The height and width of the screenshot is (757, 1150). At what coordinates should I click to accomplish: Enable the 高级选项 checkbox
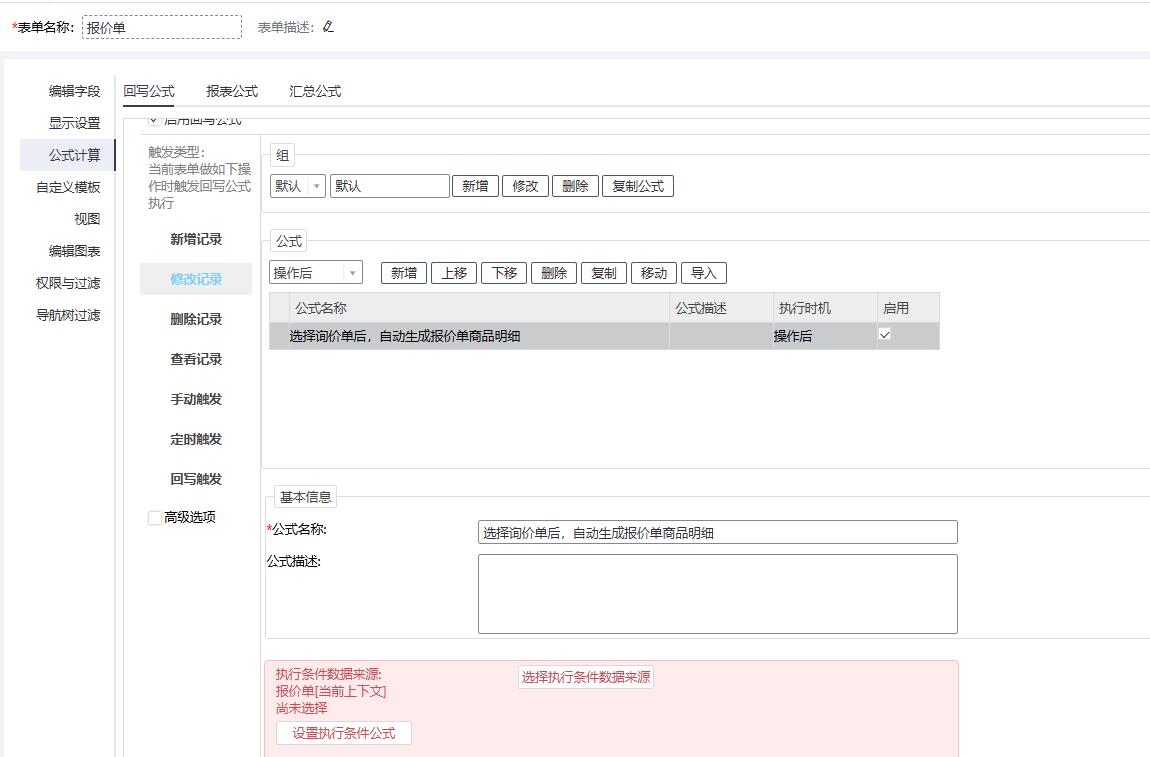155,518
